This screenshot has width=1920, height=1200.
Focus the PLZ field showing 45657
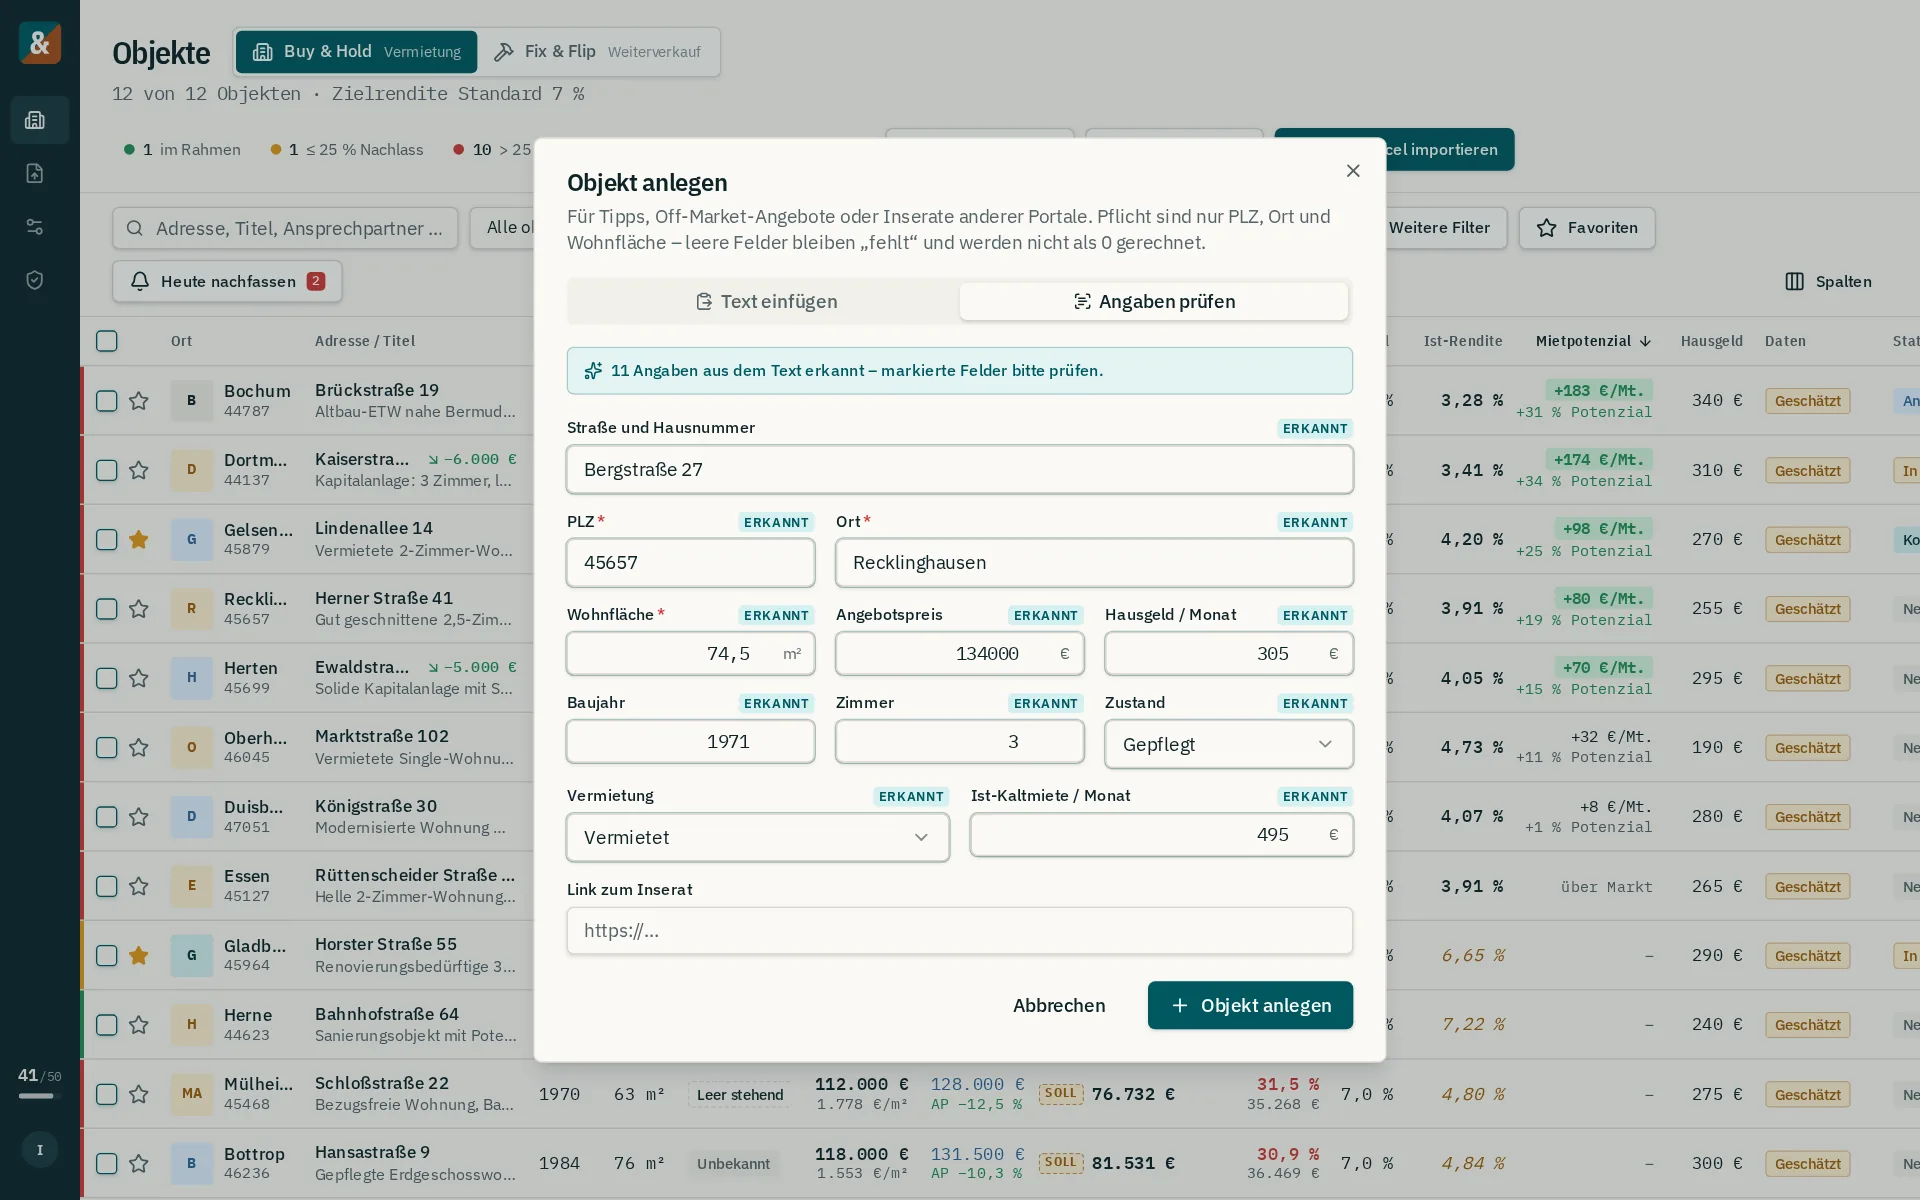click(x=690, y=563)
